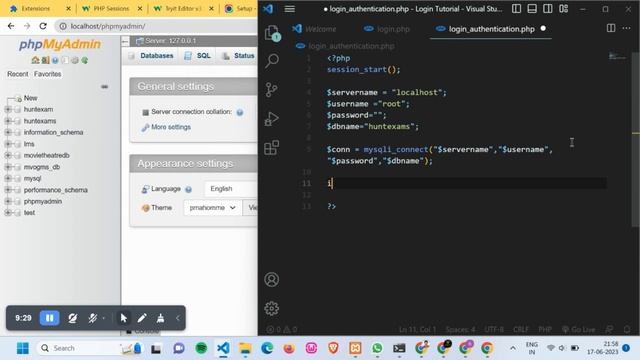This screenshot has height=360, width=640.
Task: Click the Favorites button in phpMyAdmin
Action: click(x=47, y=74)
